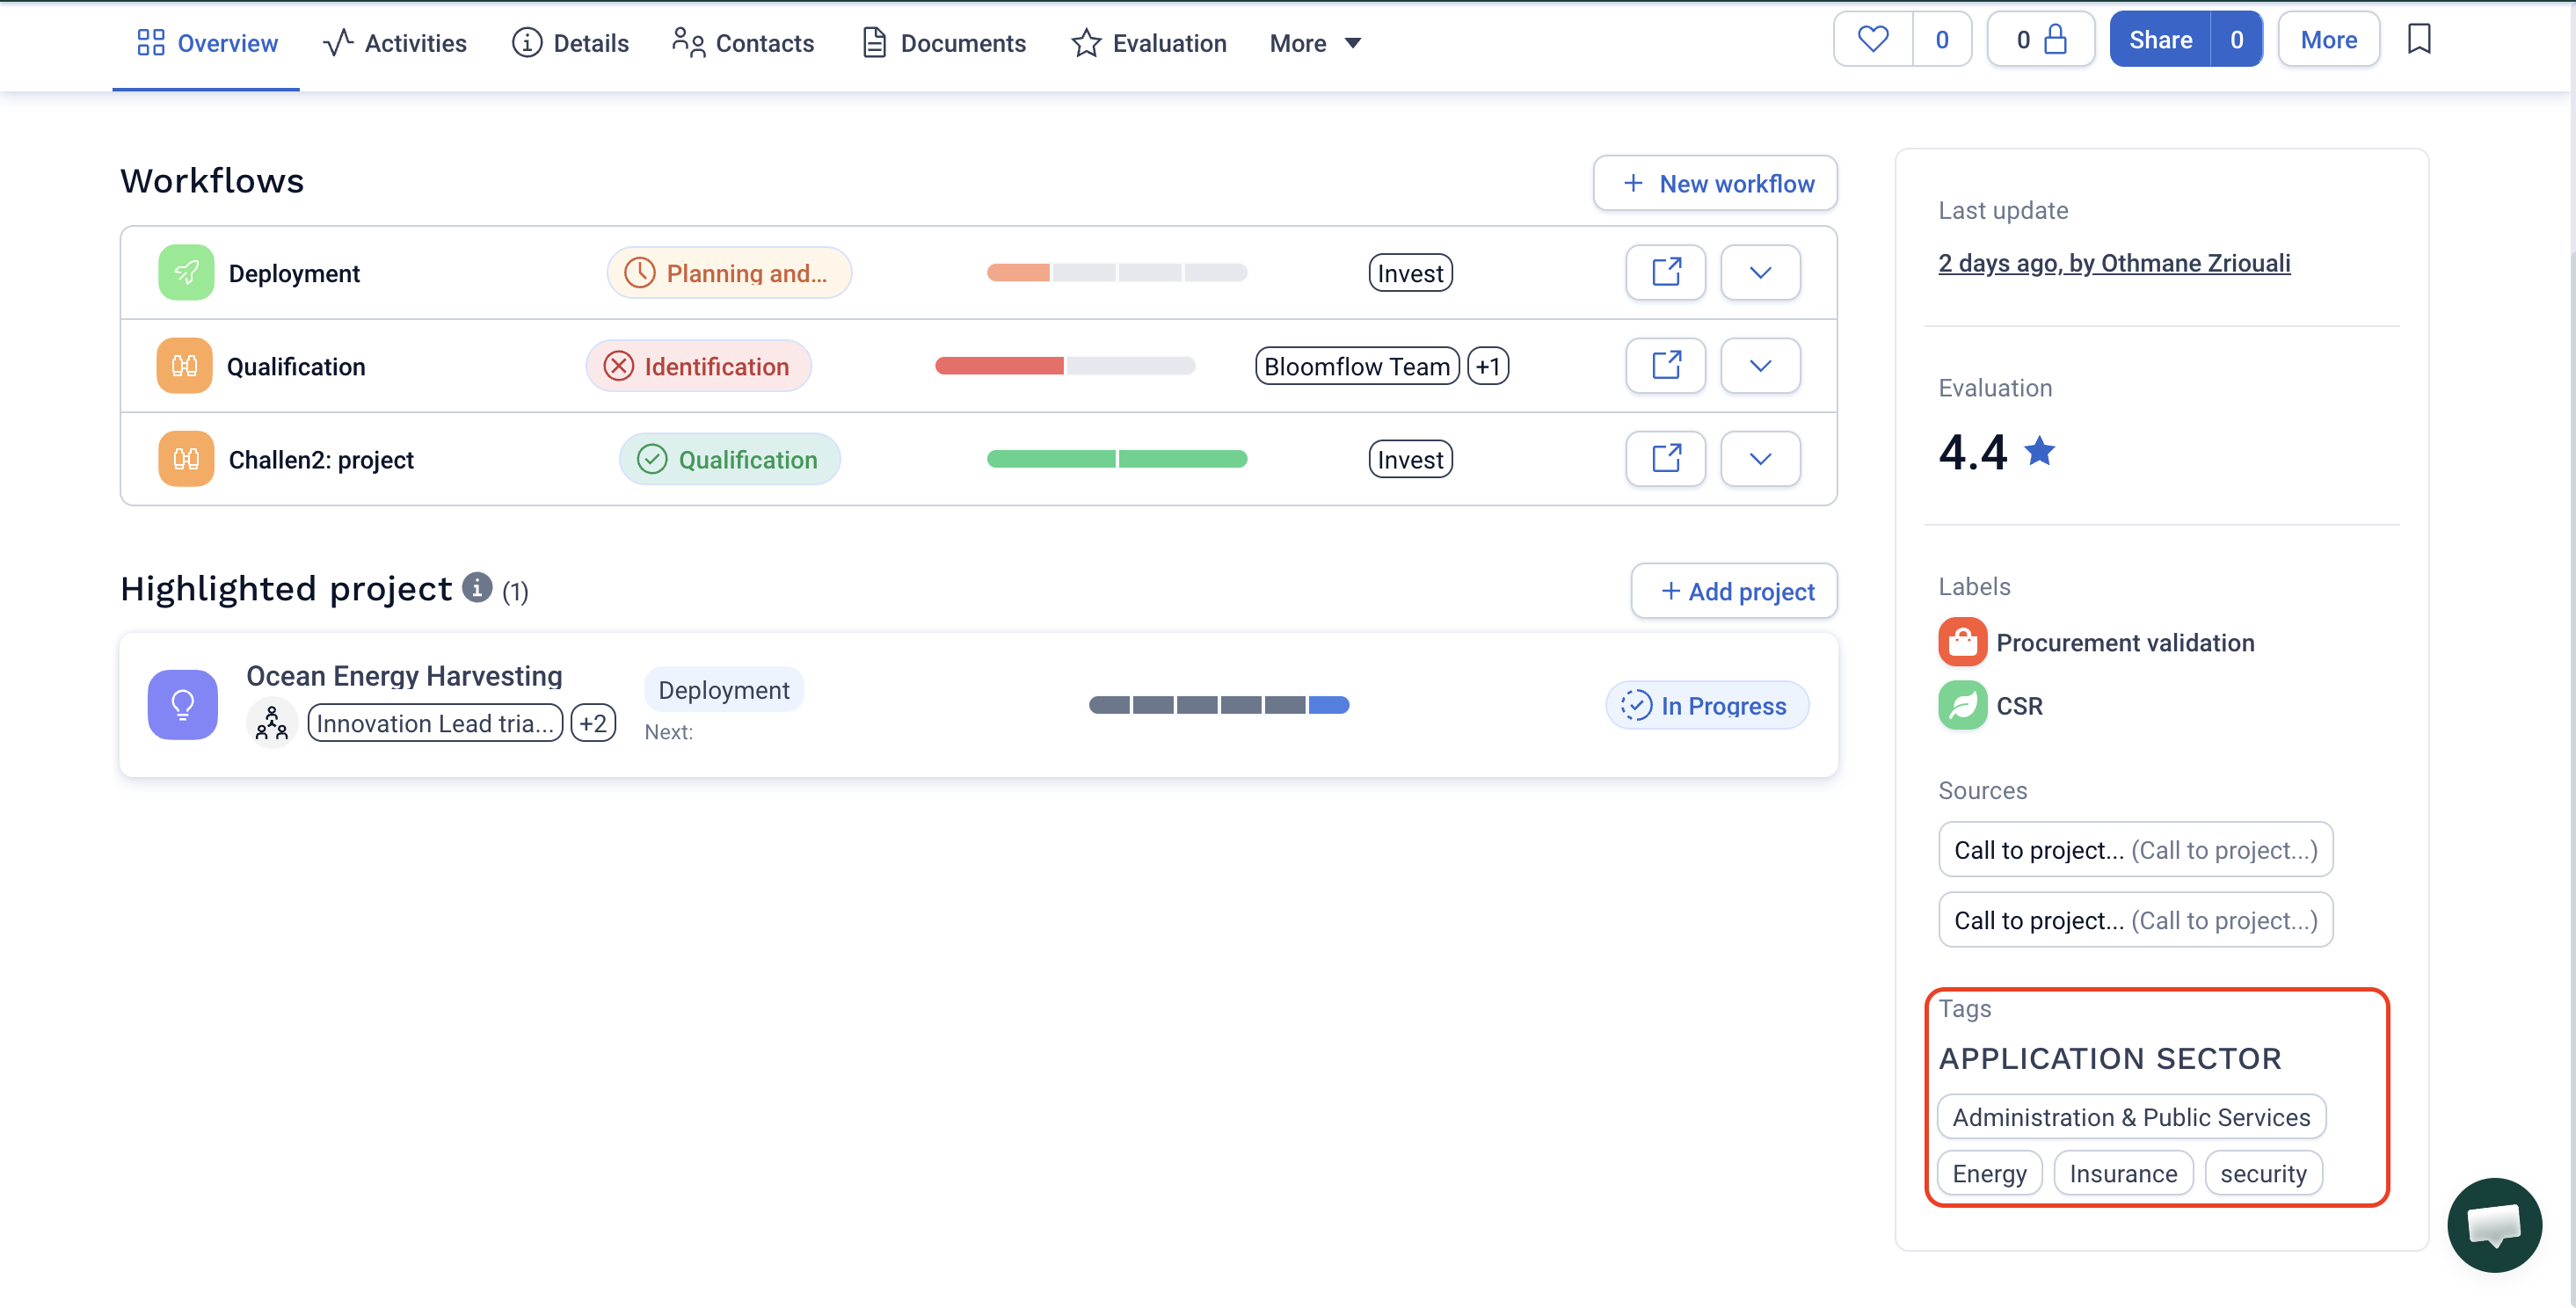Screen dimensions: 2576x1308
Task: Click the Invest tag on Deployment row
Action: point(1410,273)
